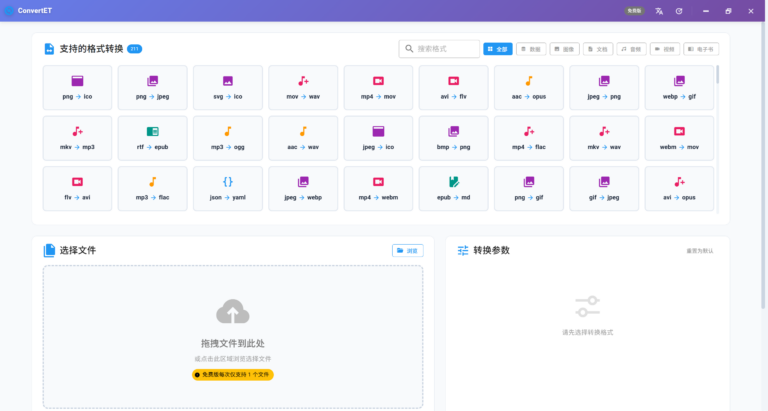The width and height of the screenshot is (768, 411).
Task: Click the format list vertical scrollbar
Action: 718,74
